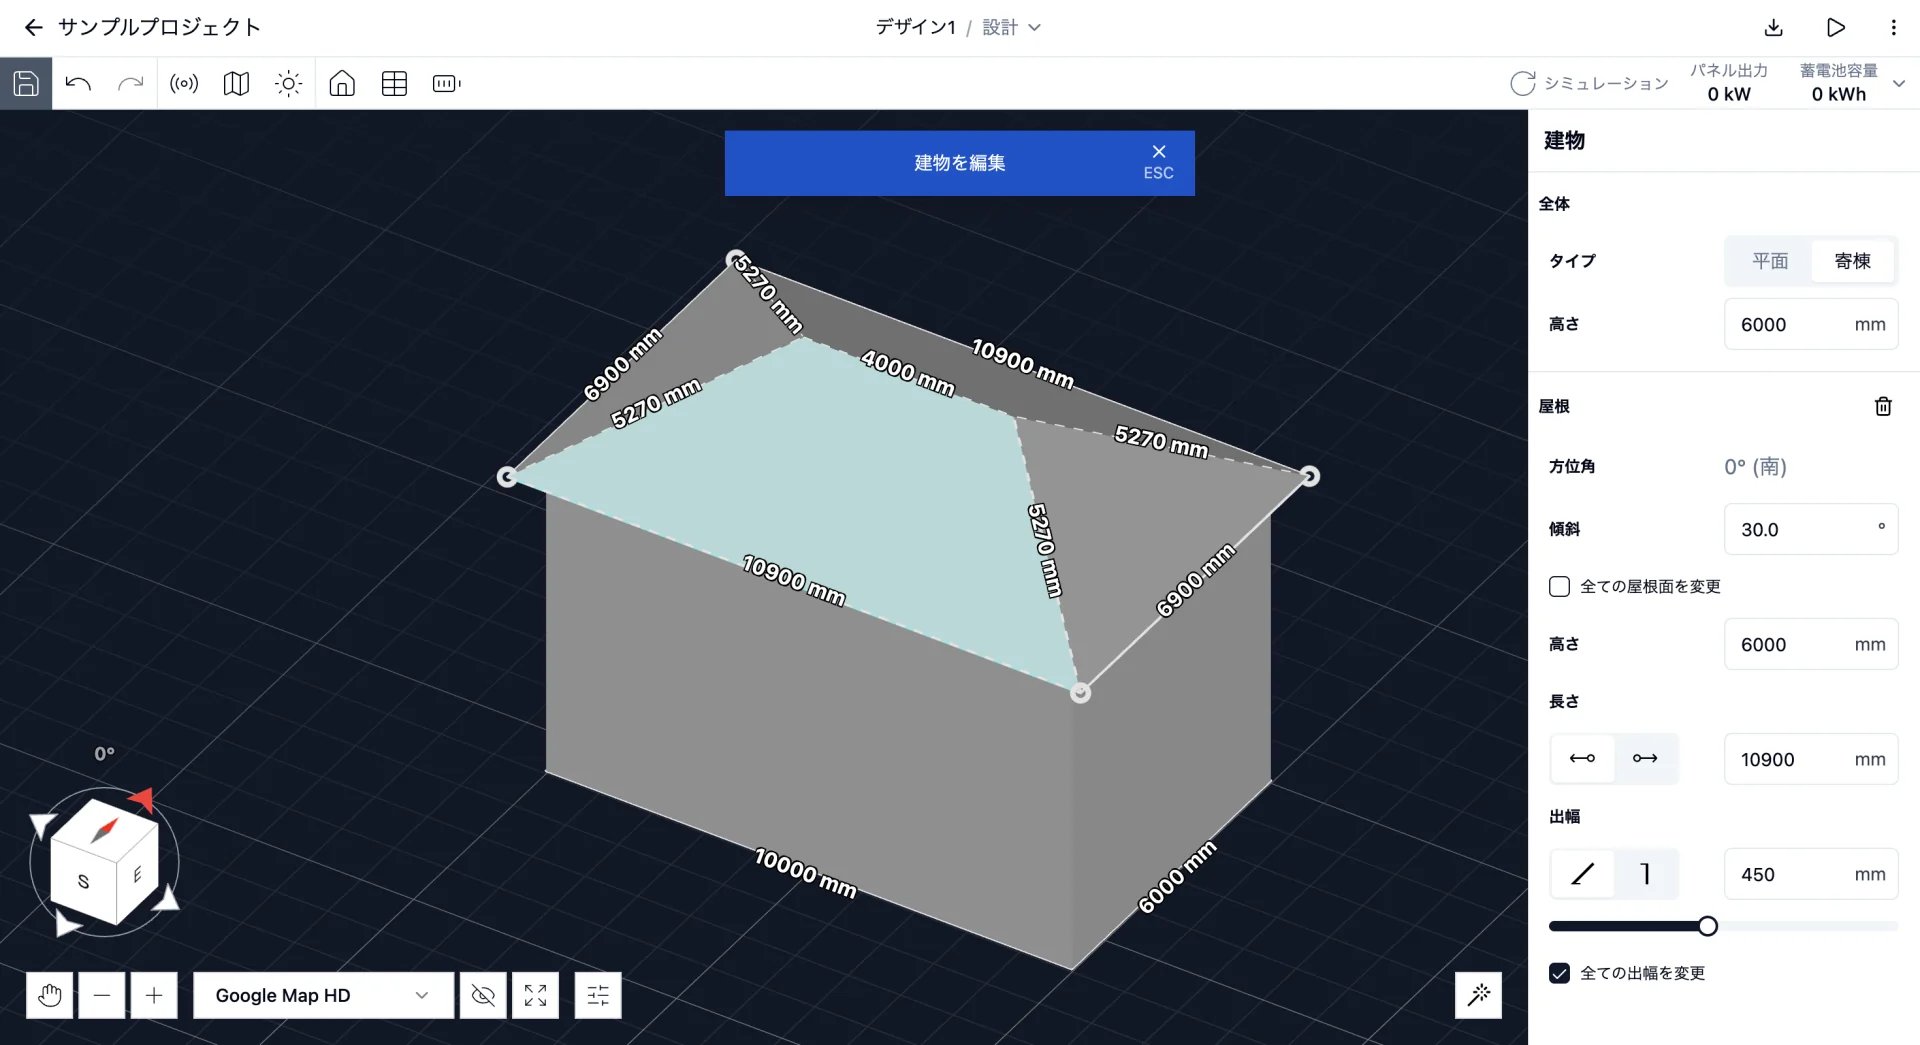Click the building 高さ 6000 input field
1920x1045 pixels.
coord(1811,324)
